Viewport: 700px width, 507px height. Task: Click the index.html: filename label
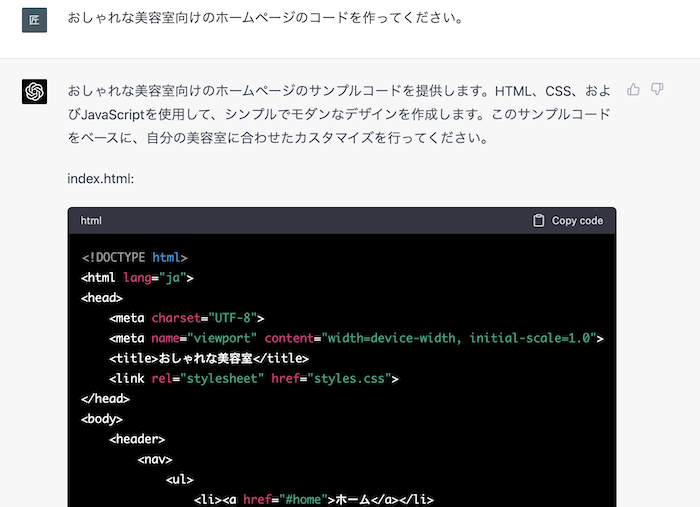(x=100, y=179)
